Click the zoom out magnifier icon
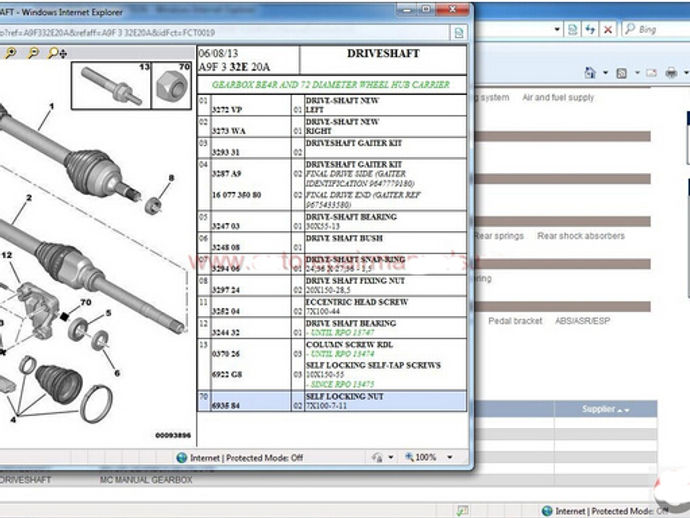This screenshot has height=518, width=690. click(x=33, y=53)
